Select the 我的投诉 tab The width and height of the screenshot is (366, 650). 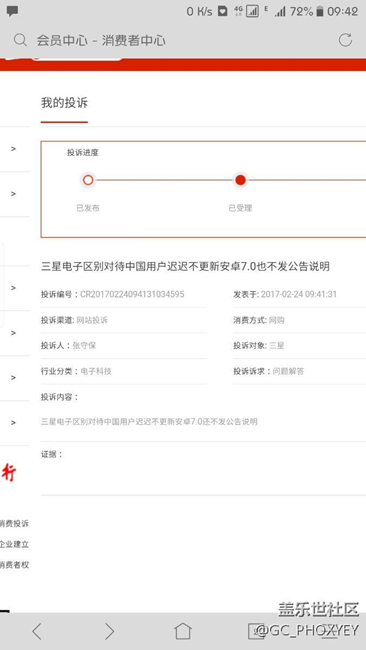pos(64,103)
